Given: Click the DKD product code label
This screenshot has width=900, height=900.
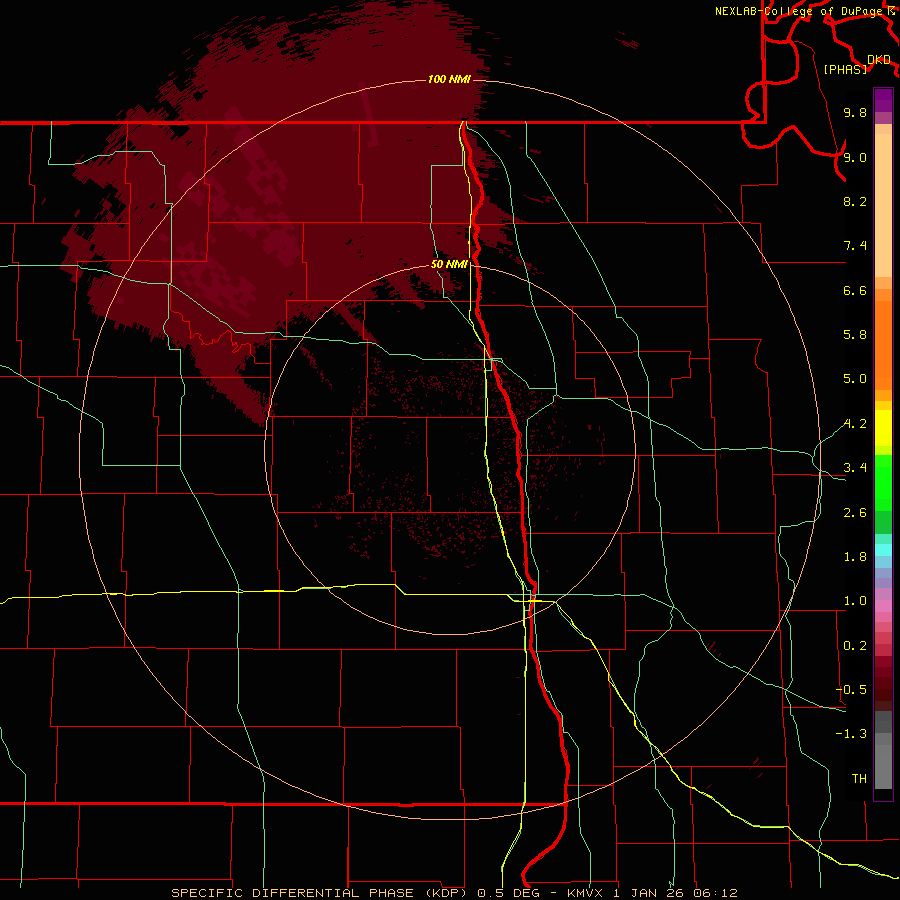Looking at the screenshot, I should 879,60.
